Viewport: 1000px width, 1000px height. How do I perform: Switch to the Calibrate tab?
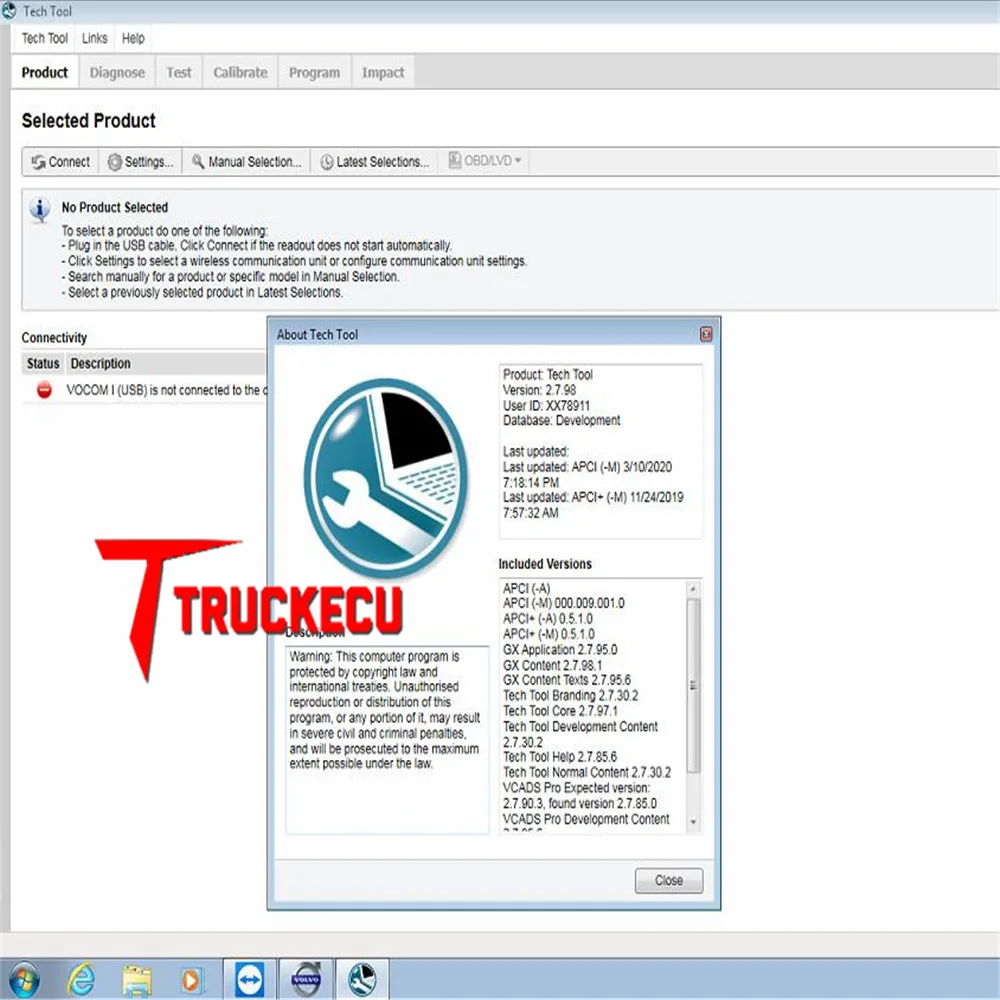pos(240,72)
